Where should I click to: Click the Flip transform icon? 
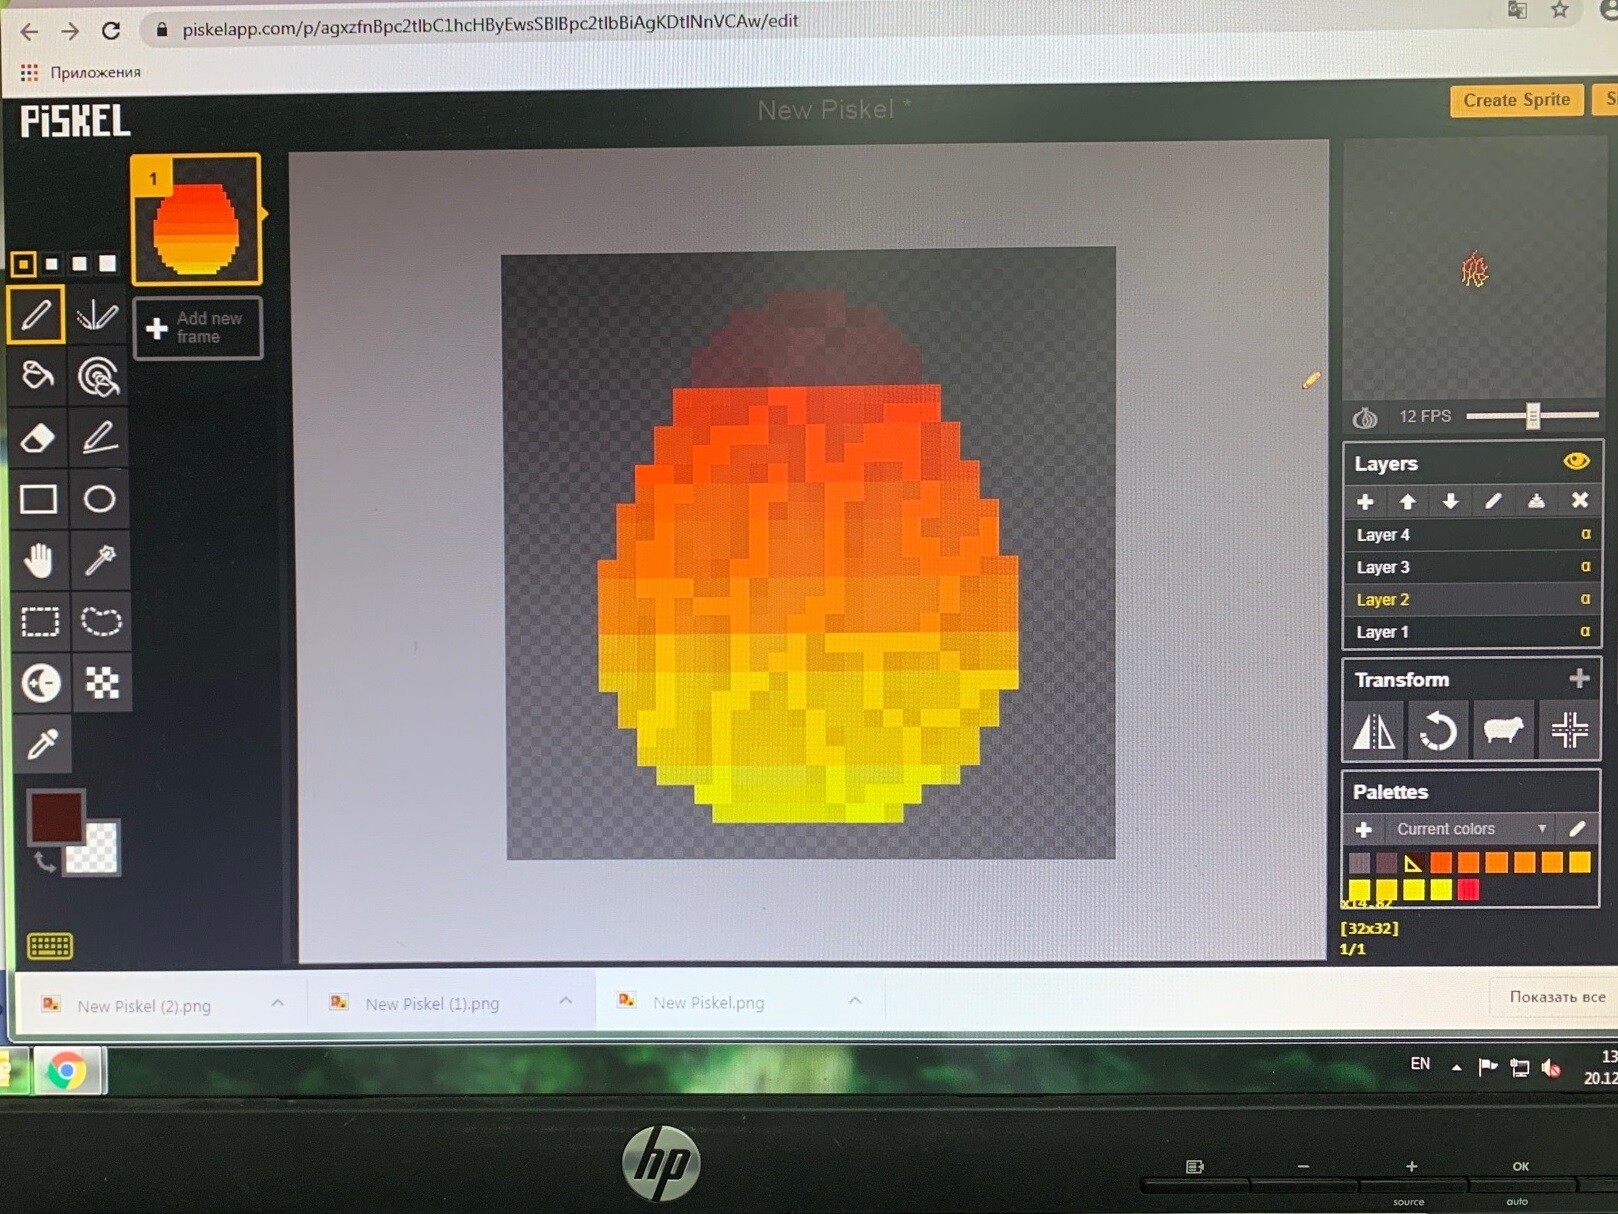click(1373, 731)
